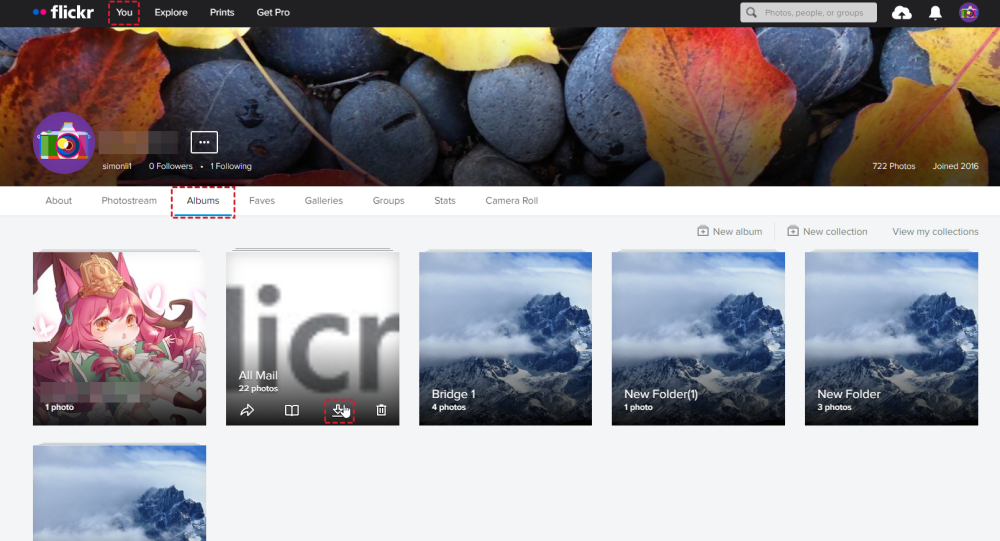This screenshot has width=1000, height=541.
Task: Click the search magnifier icon
Action: (x=752, y=12)
